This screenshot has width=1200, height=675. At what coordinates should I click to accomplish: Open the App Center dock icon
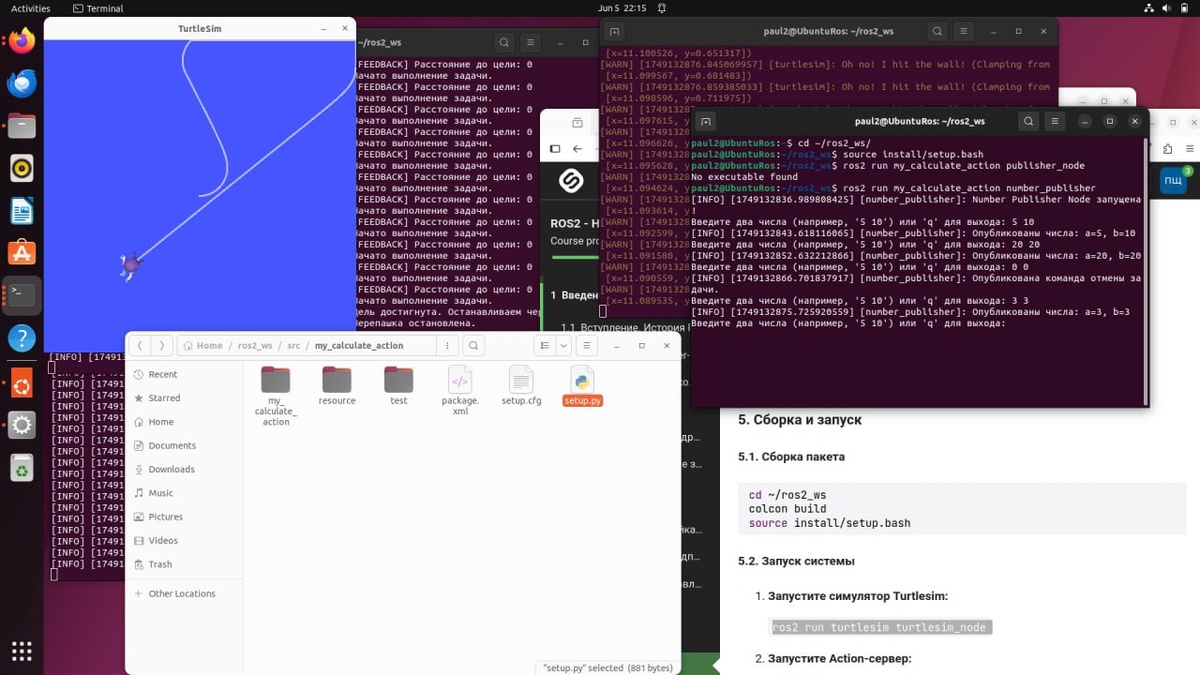tap(22, 253)
